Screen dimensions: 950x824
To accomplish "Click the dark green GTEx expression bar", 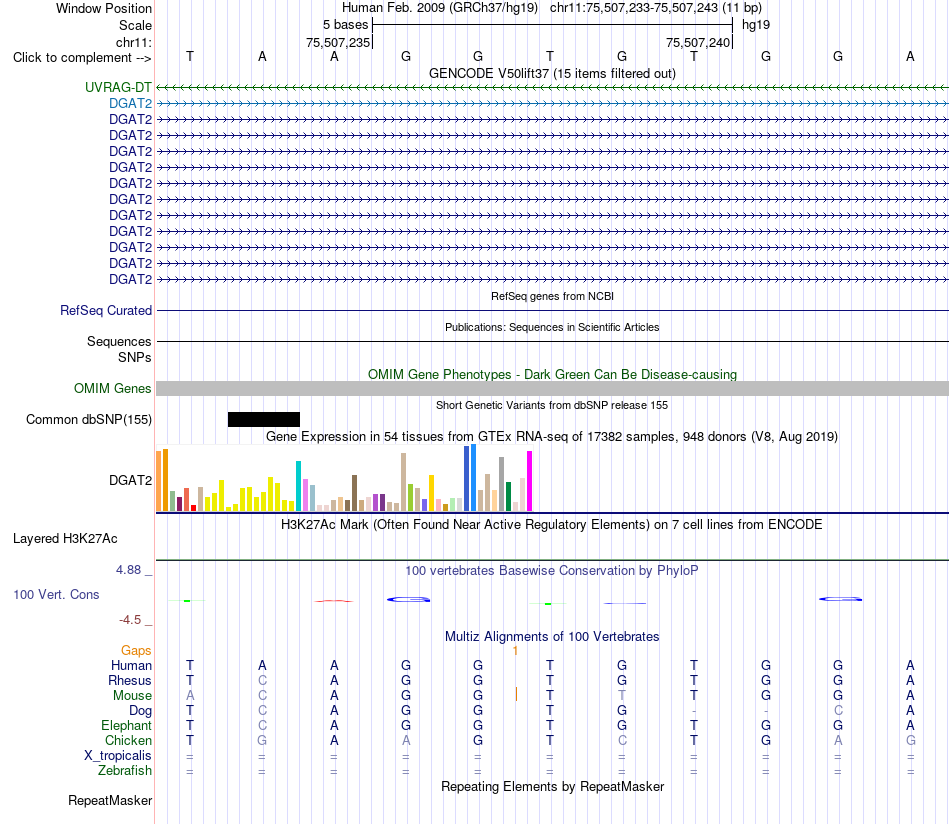I will (508, 496).
